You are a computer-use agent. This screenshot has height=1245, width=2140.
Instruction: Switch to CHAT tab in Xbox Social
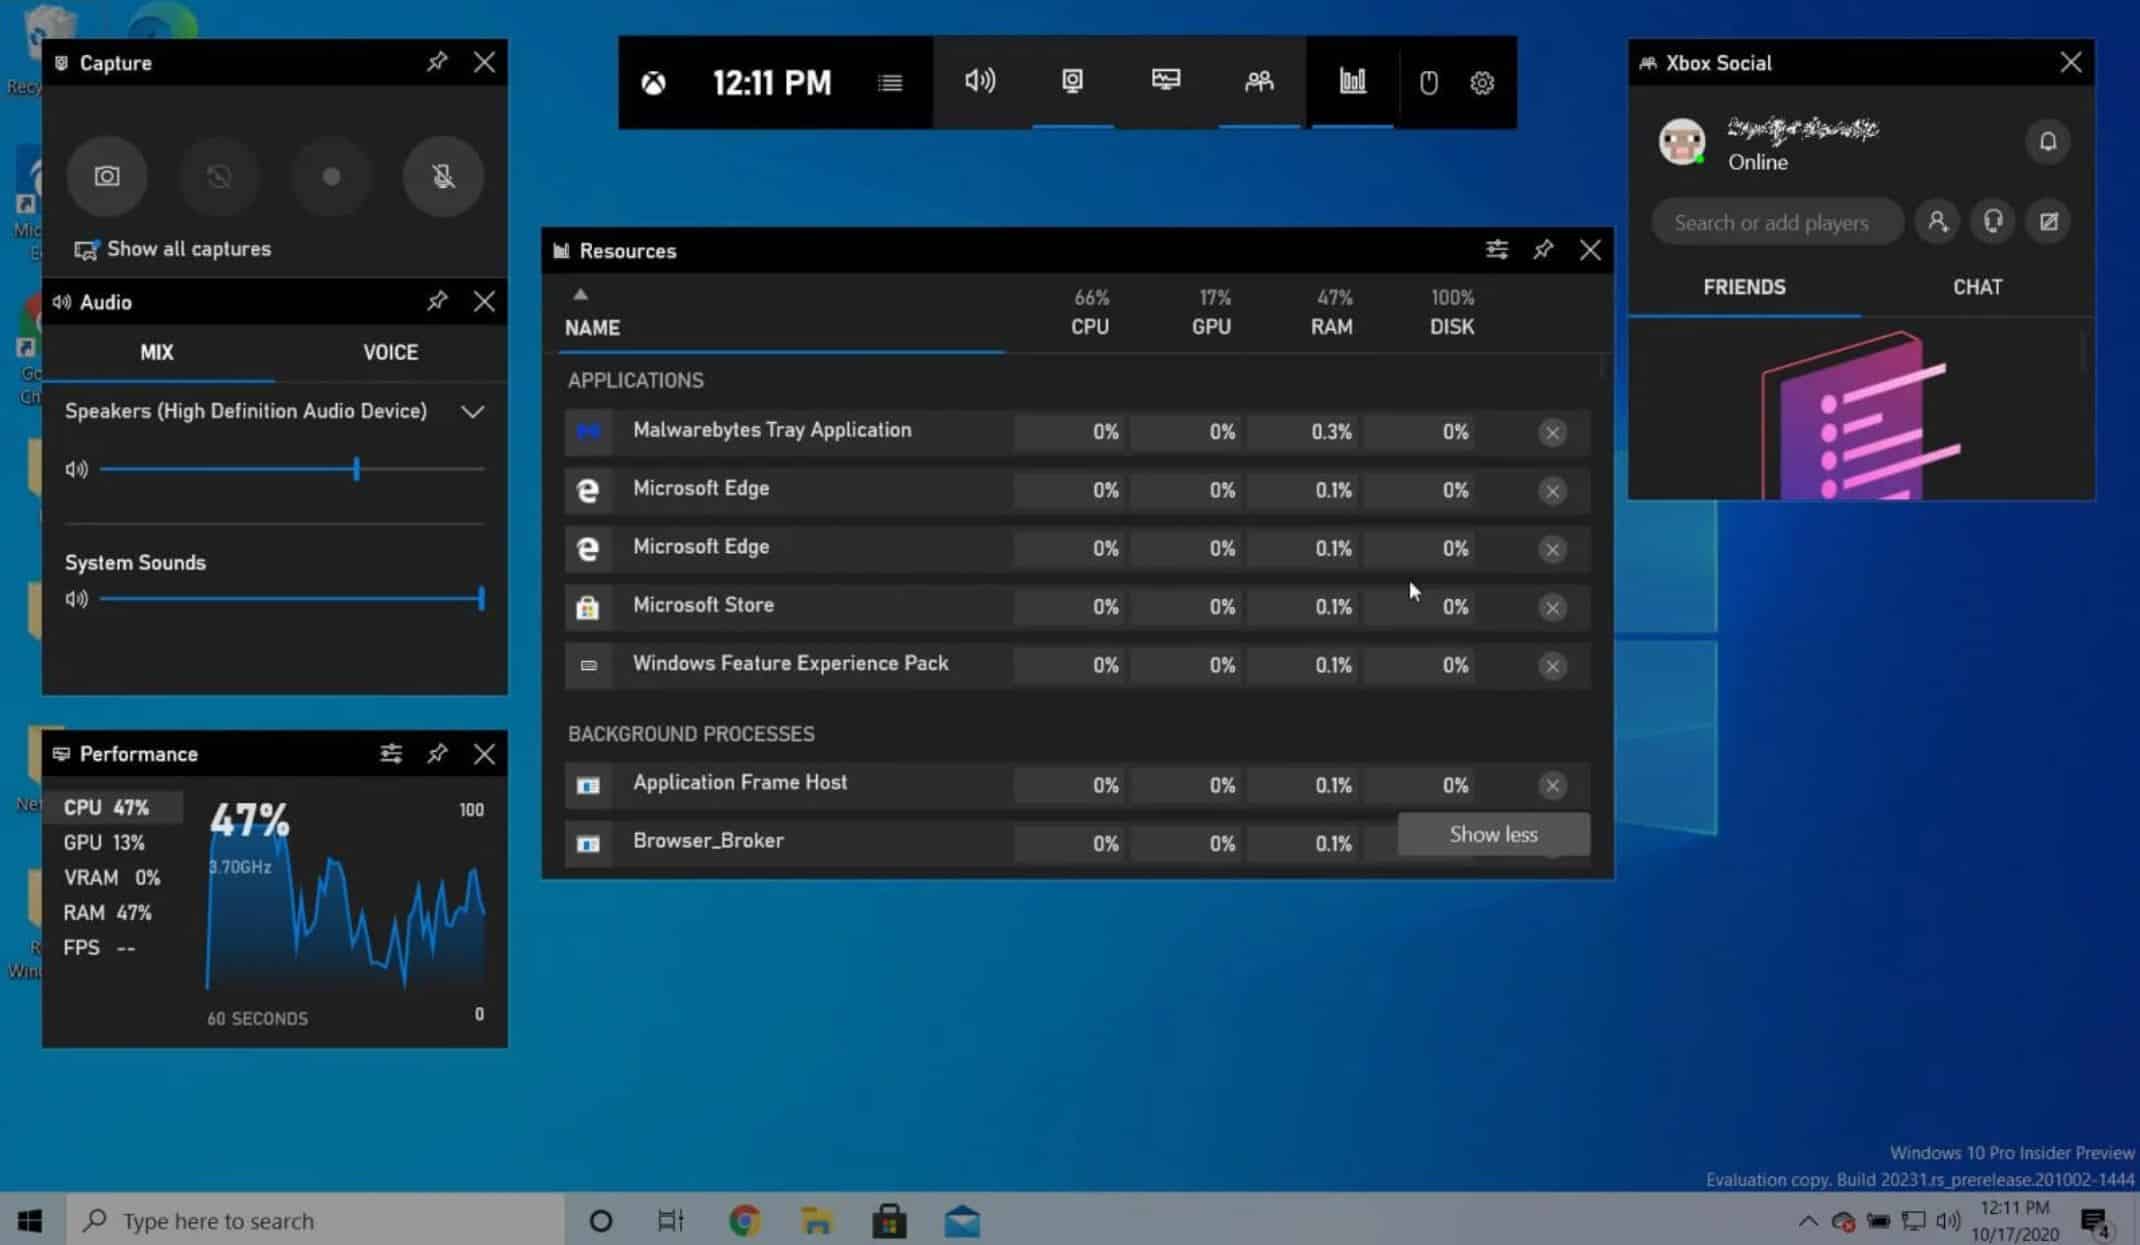[1978, 286]
